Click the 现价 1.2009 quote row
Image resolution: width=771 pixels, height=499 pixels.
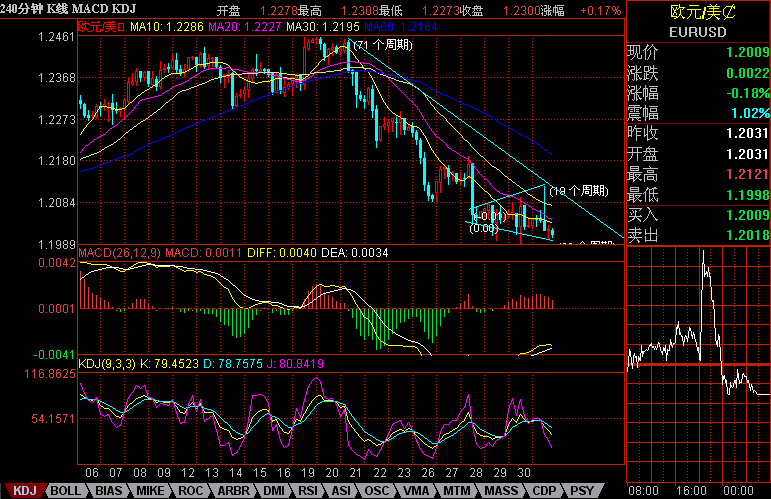pyautogui.click(x=698, y=52)
